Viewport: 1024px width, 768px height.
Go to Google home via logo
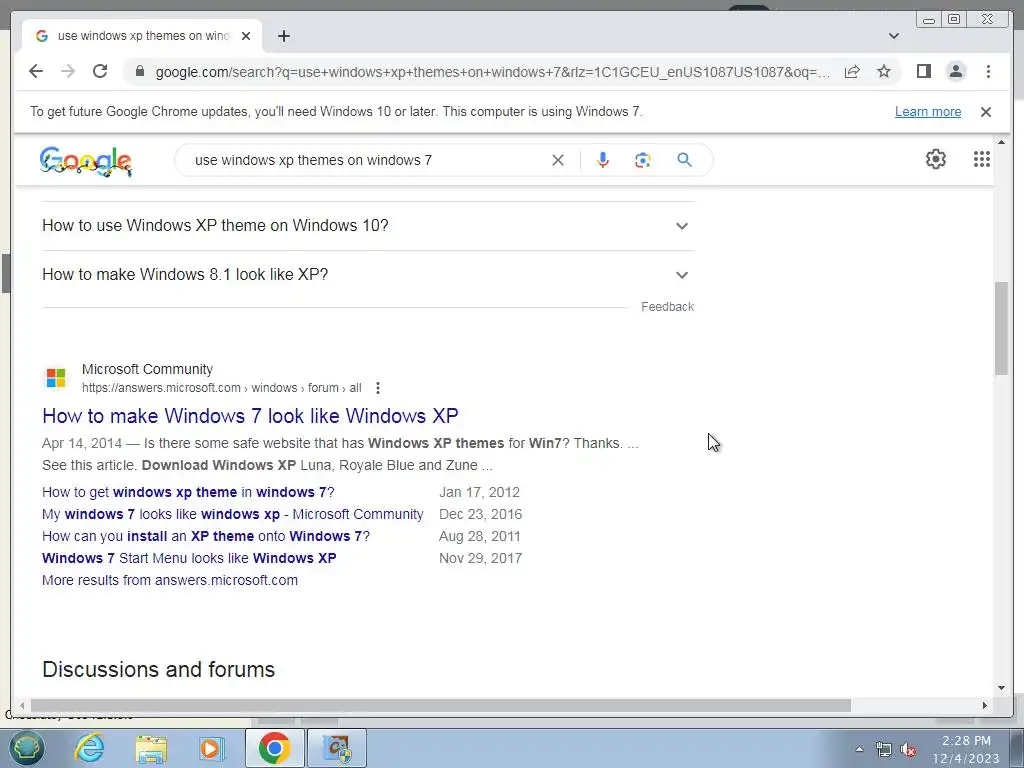[x=86, y=161]
